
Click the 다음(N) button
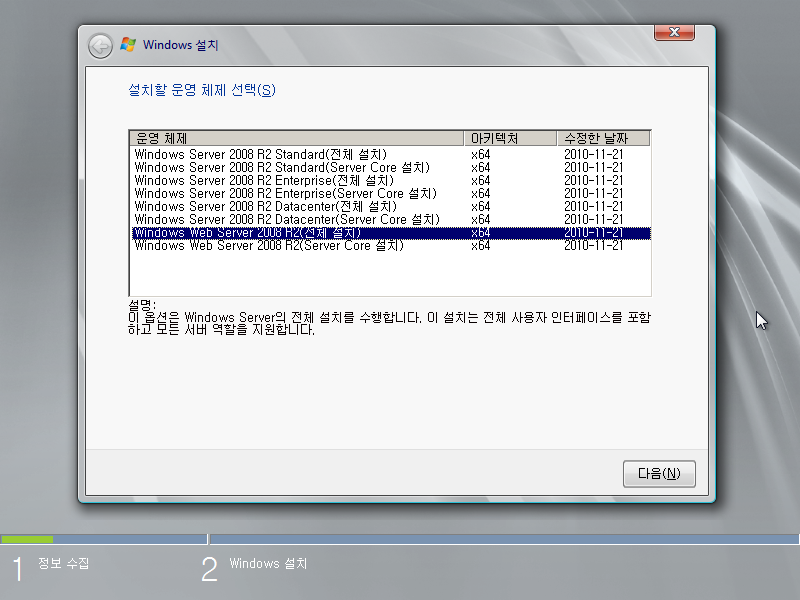point(659,473)
